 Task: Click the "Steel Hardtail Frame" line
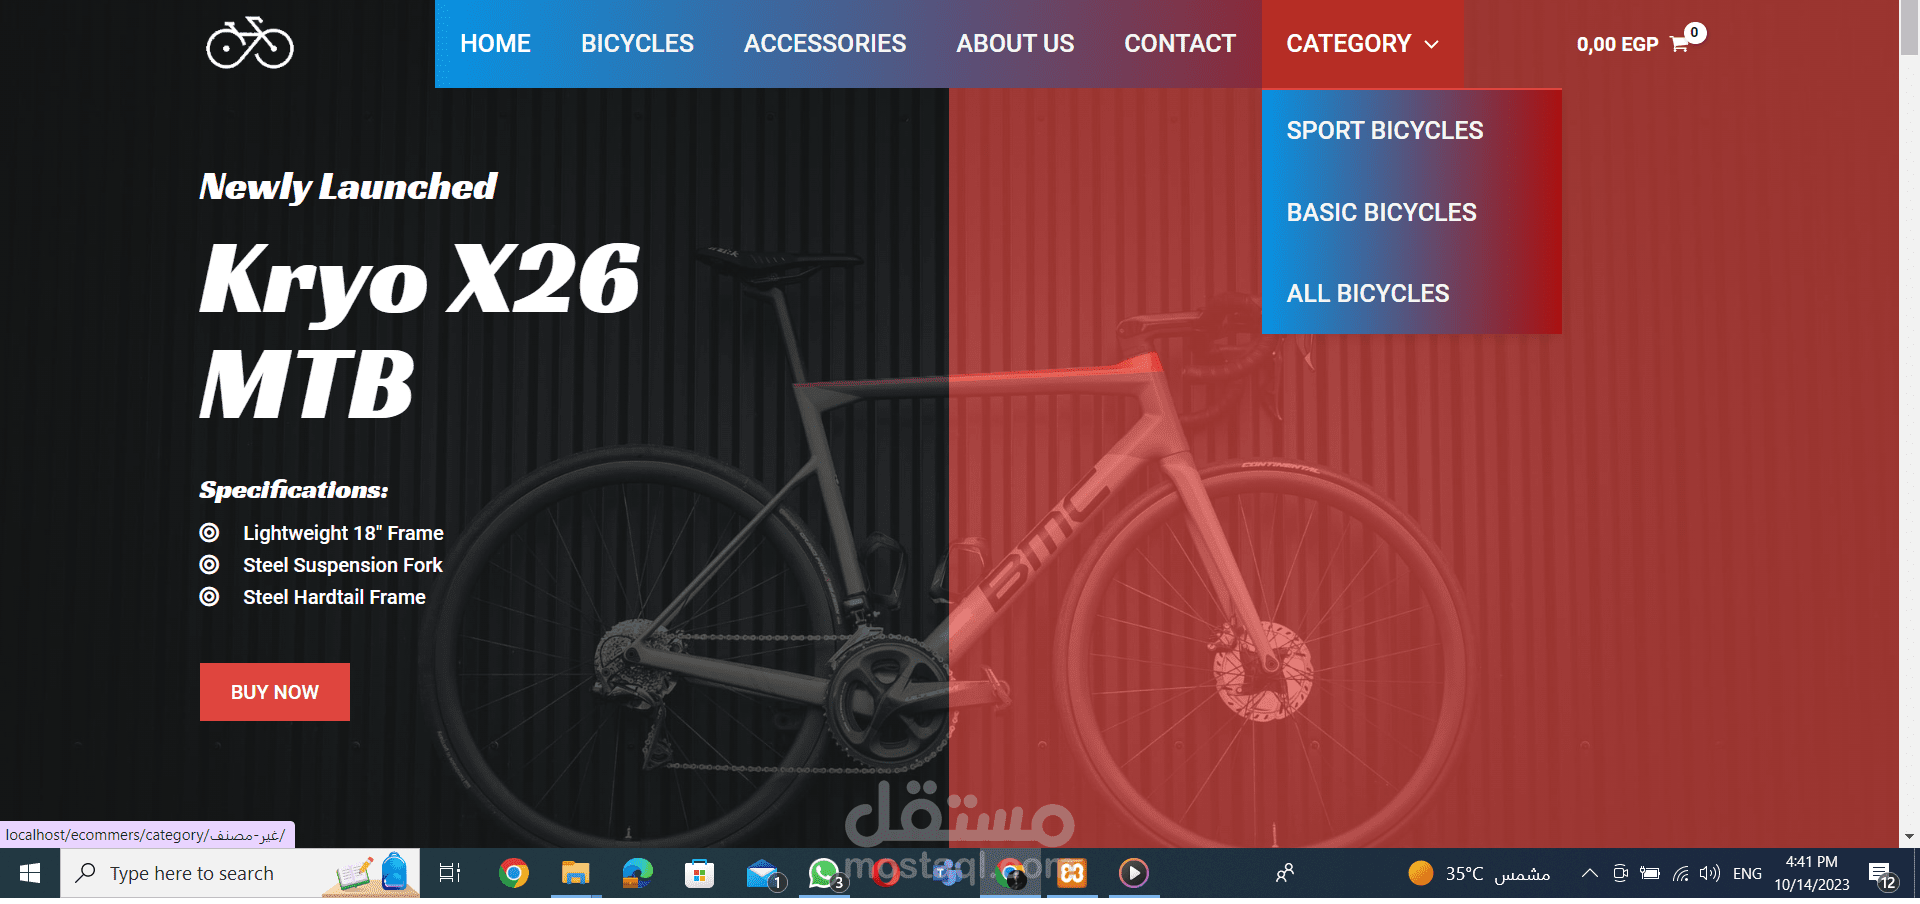[334, 597]
